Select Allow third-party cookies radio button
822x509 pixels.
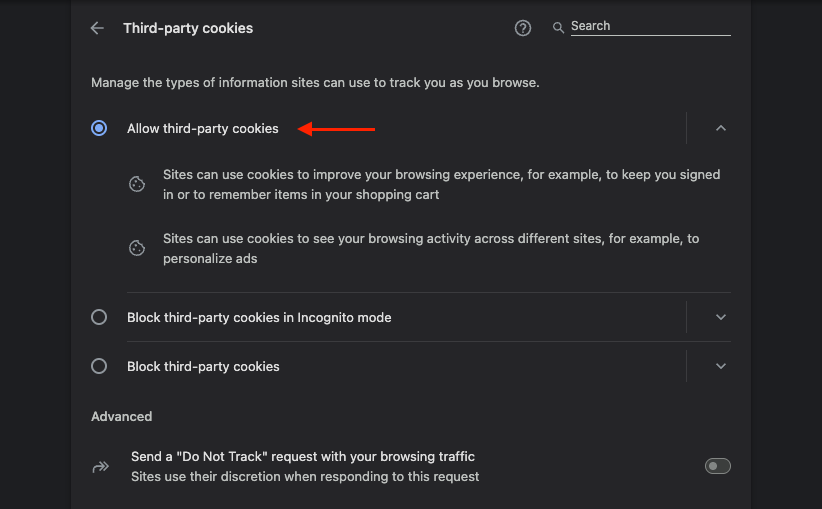(99, 128)
